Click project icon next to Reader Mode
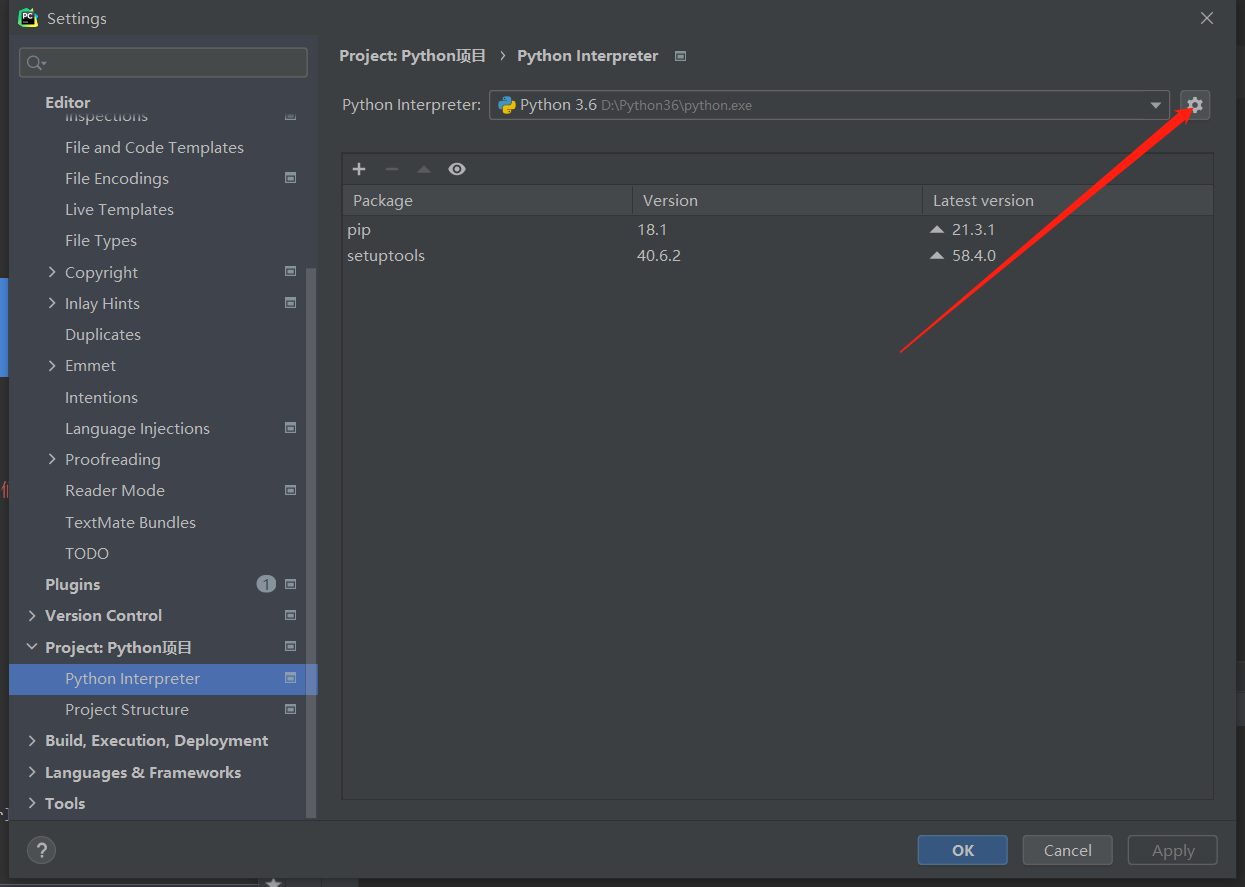Viewport: 1245px width, 887px height. [x=291, y=490]
